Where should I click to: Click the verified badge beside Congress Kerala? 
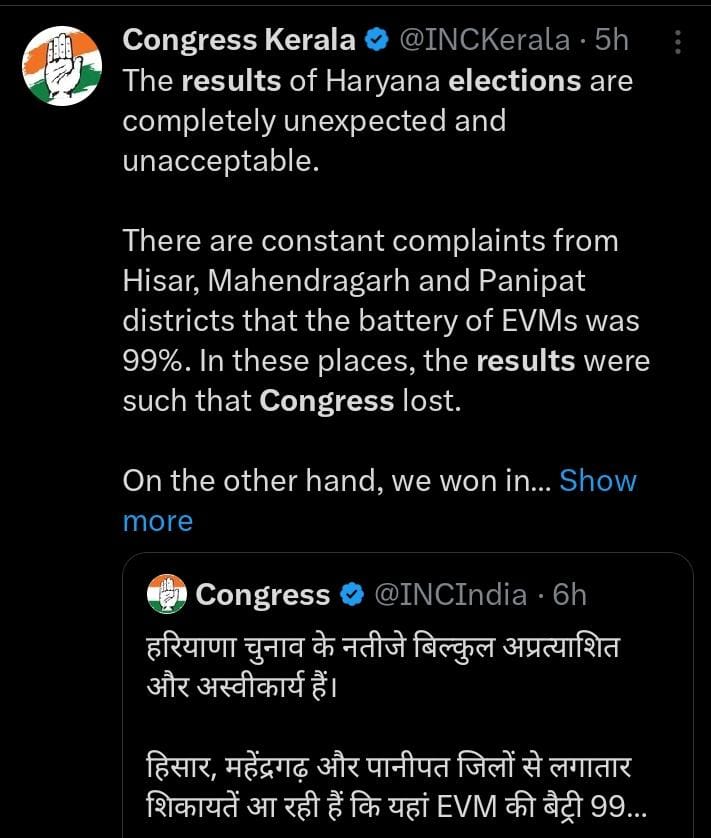click(x=377, y=41)
